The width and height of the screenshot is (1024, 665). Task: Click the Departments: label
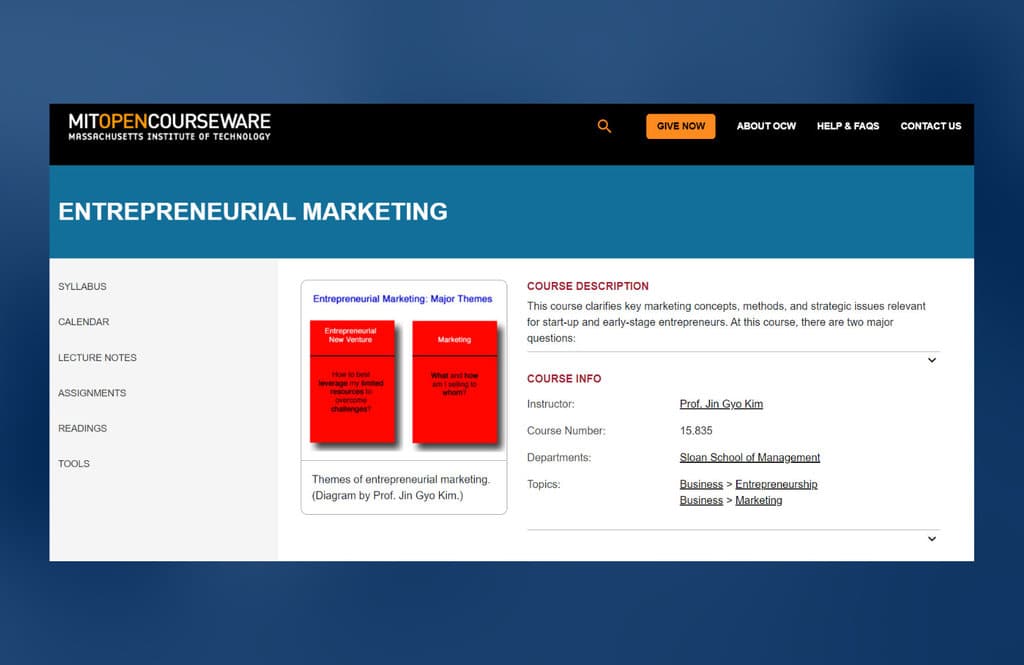(x=559, y=457)
